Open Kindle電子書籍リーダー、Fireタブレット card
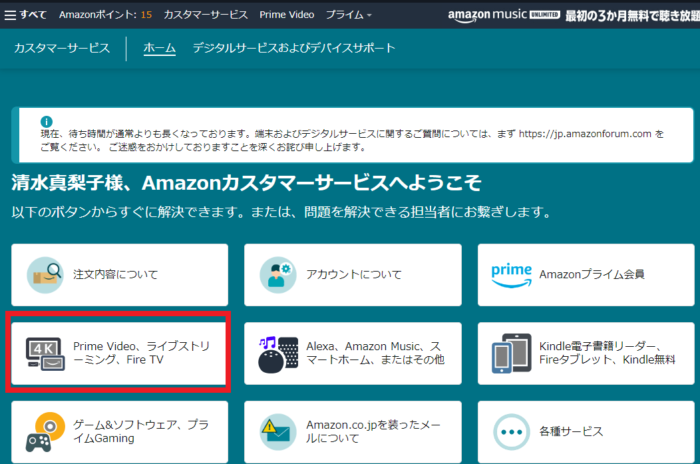This screenshot has width=700, height=464. (586, 353)
